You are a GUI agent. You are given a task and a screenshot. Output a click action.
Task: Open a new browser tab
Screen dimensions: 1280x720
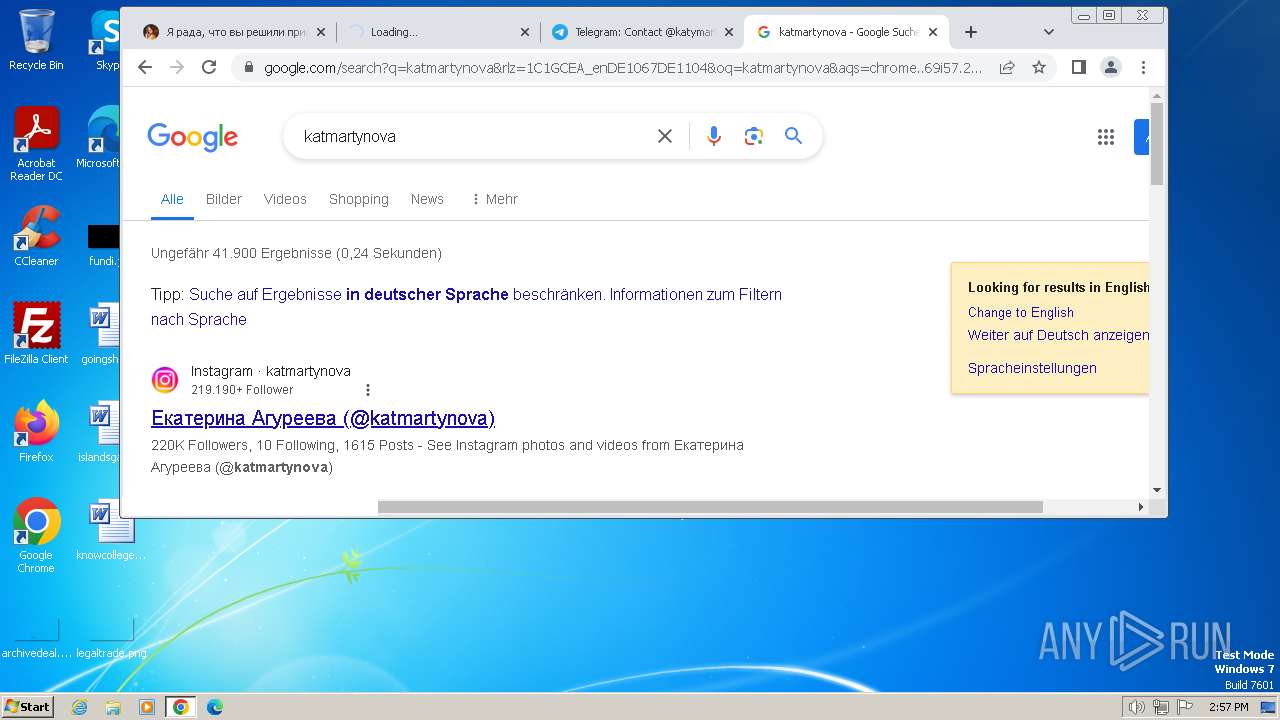pyautogui.click(x=970, y=32)
